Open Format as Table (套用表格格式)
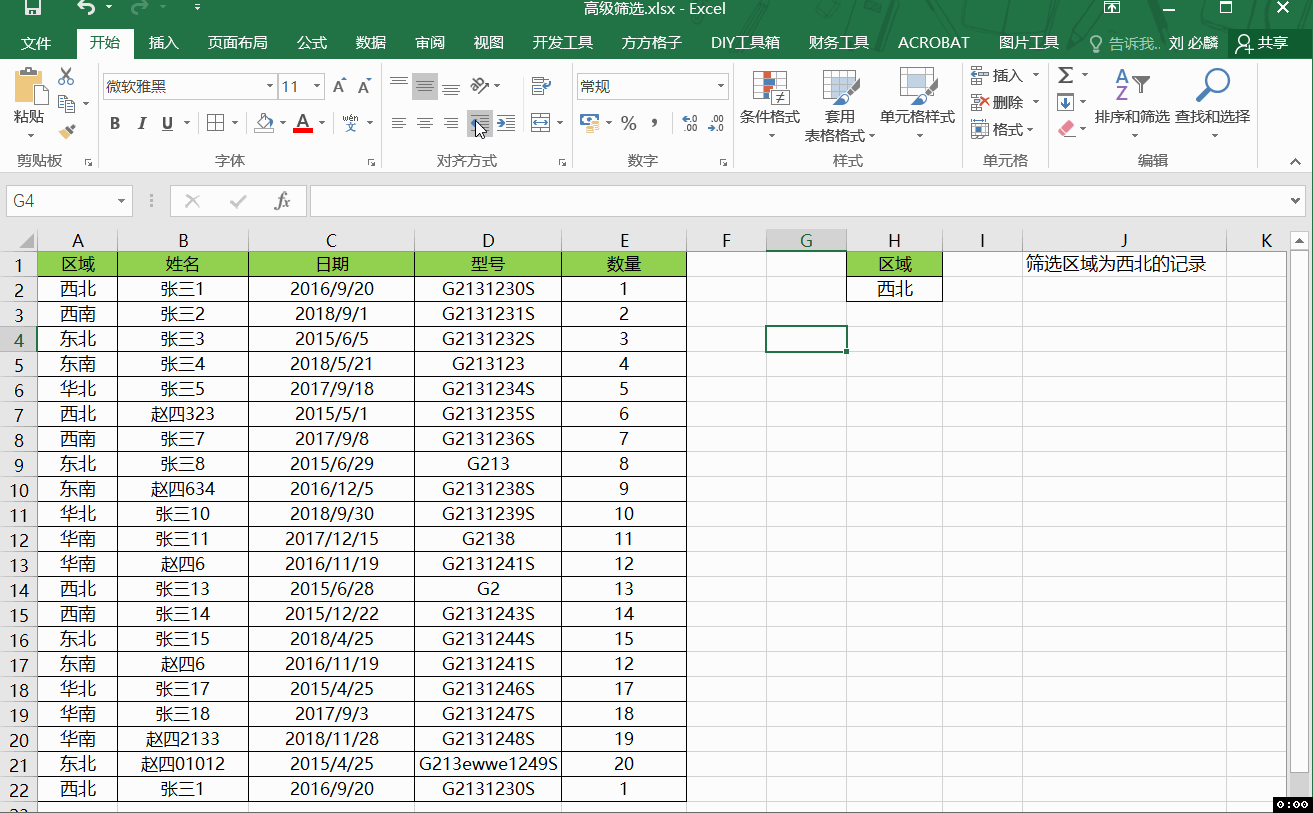Viewport: 1313px width, 813px height. (840, 105)
